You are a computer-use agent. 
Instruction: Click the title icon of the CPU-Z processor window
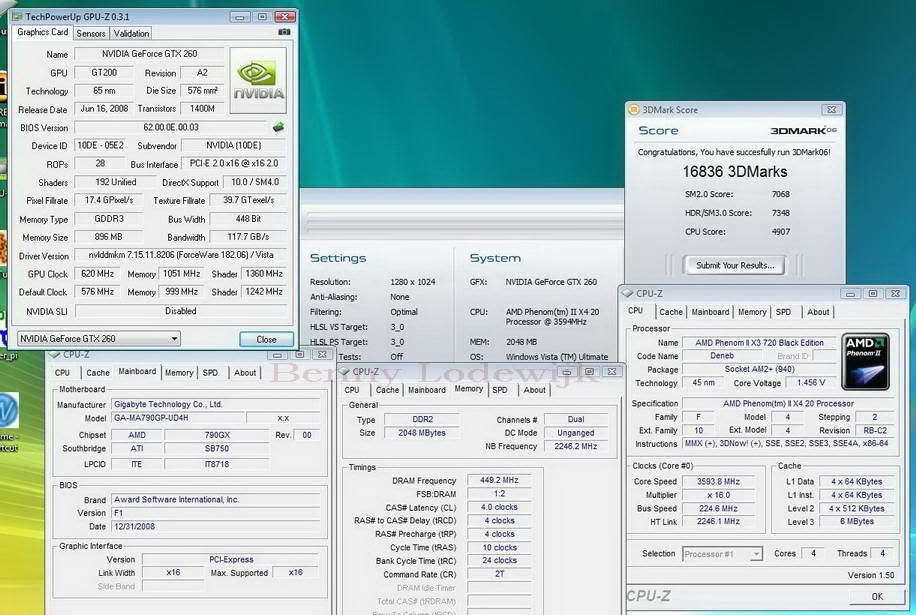coord(627,293)
